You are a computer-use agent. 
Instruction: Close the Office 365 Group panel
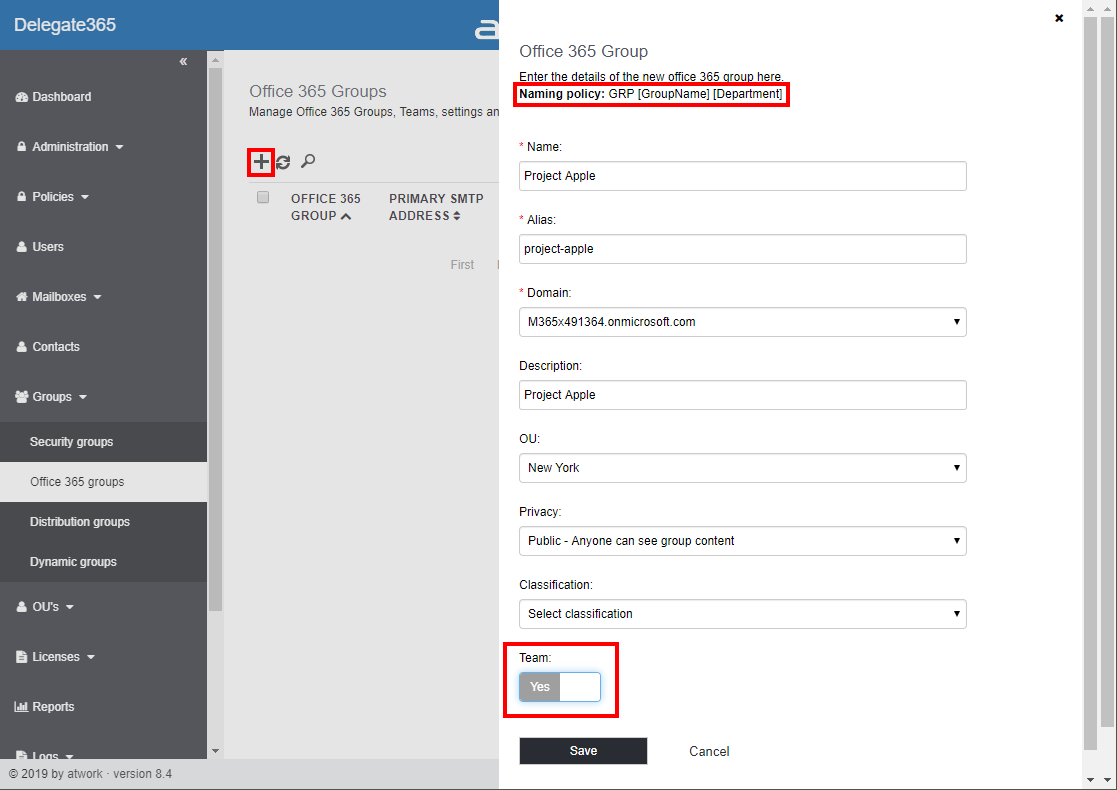click(1059, 18)
